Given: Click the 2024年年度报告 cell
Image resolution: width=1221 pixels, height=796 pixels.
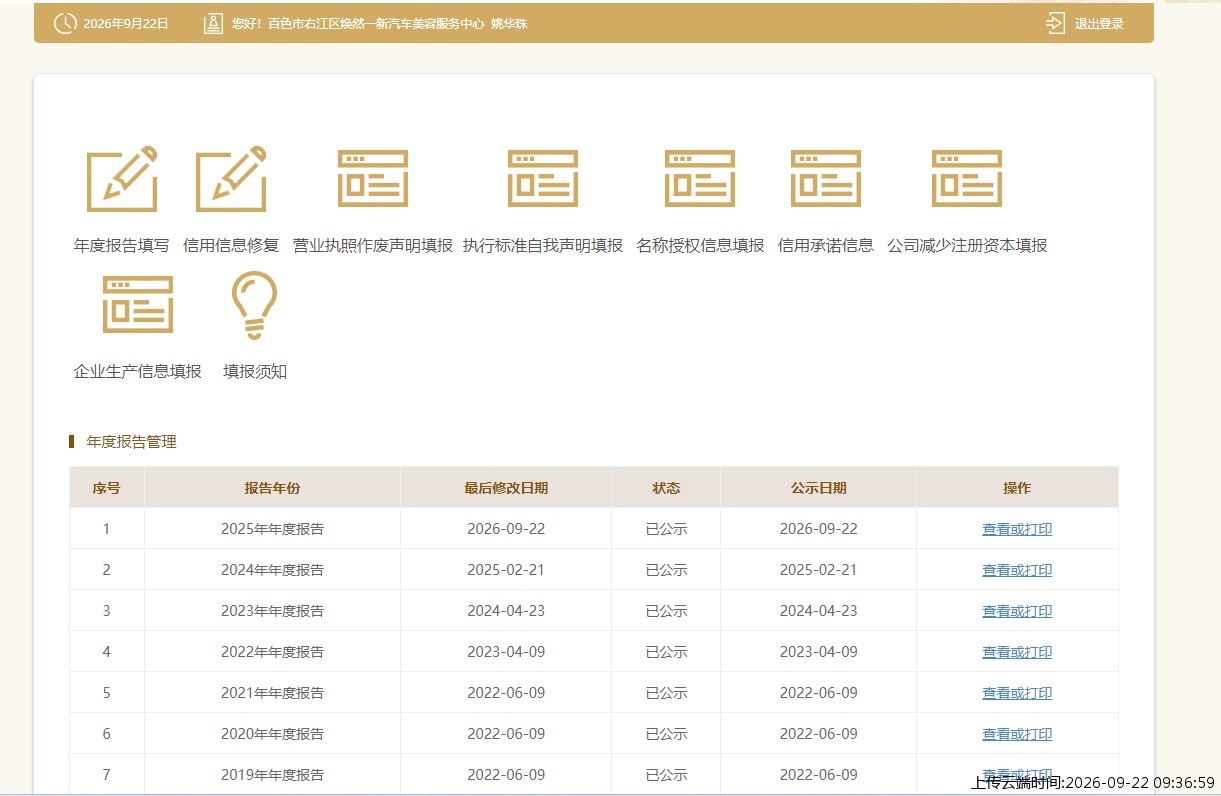Looking at the screenshot, I should pos(272,570).
